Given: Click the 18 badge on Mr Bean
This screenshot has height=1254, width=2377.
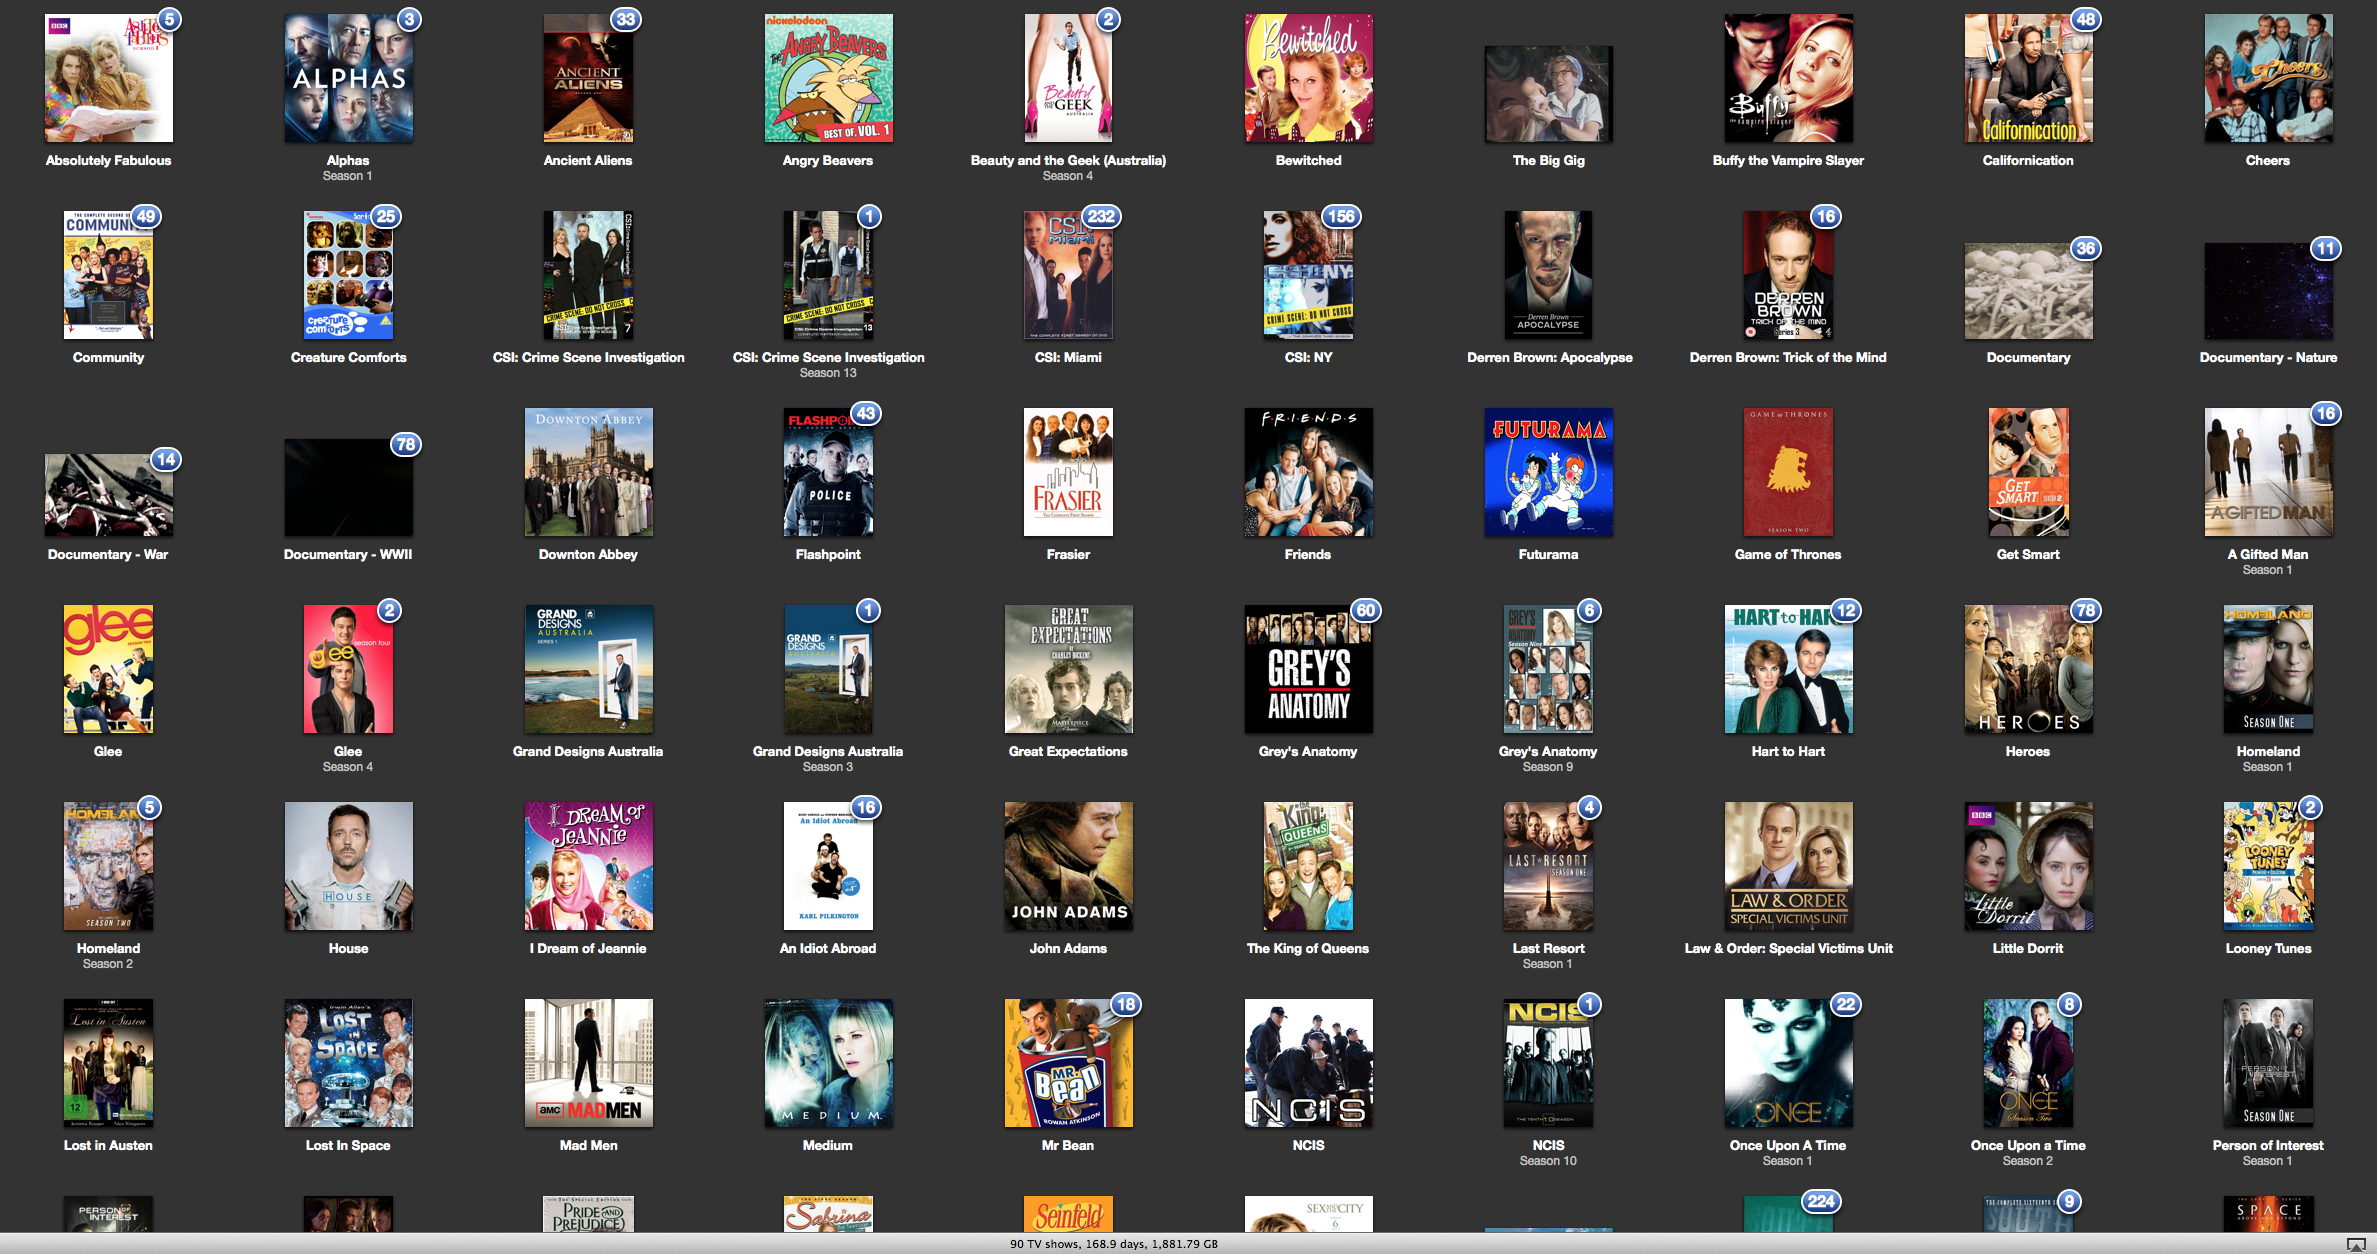Looking at the screenshot, I should tap(1126, 1004).
